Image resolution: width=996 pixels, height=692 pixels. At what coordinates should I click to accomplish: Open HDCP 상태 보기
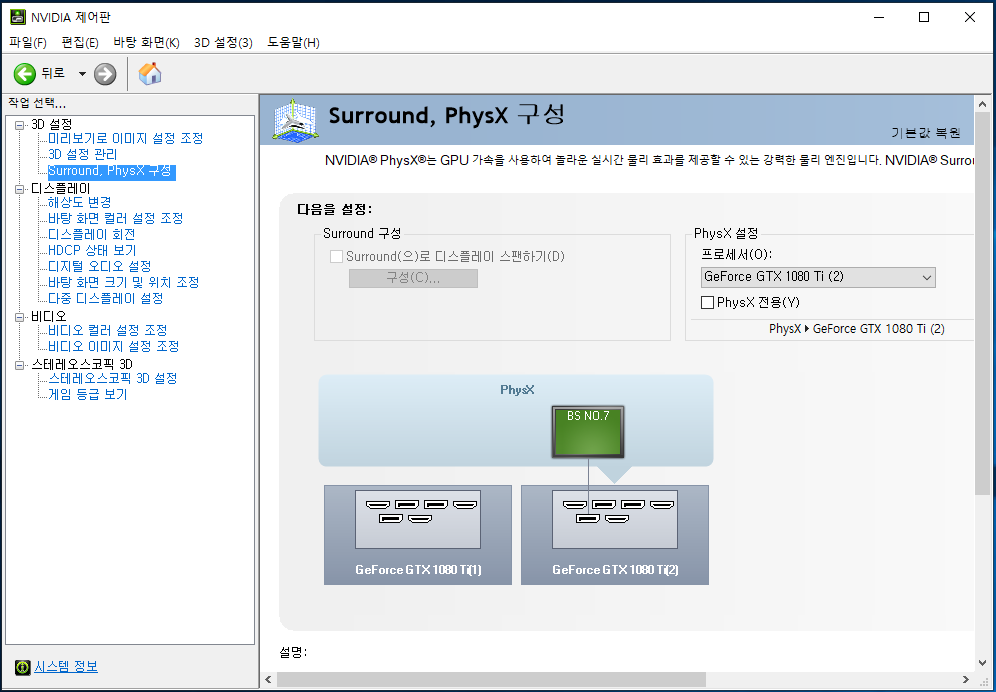point(92,250)
